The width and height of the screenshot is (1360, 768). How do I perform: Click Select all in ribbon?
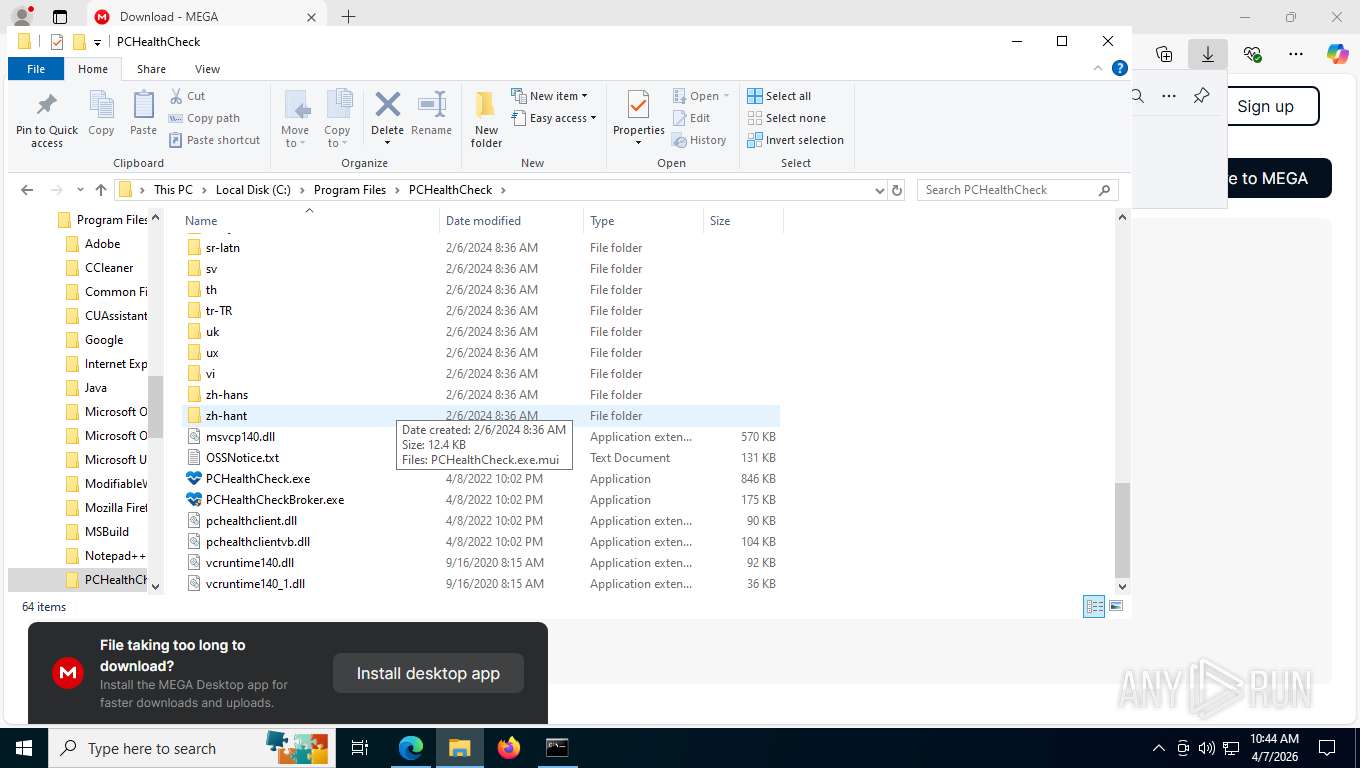pos(779,96)
